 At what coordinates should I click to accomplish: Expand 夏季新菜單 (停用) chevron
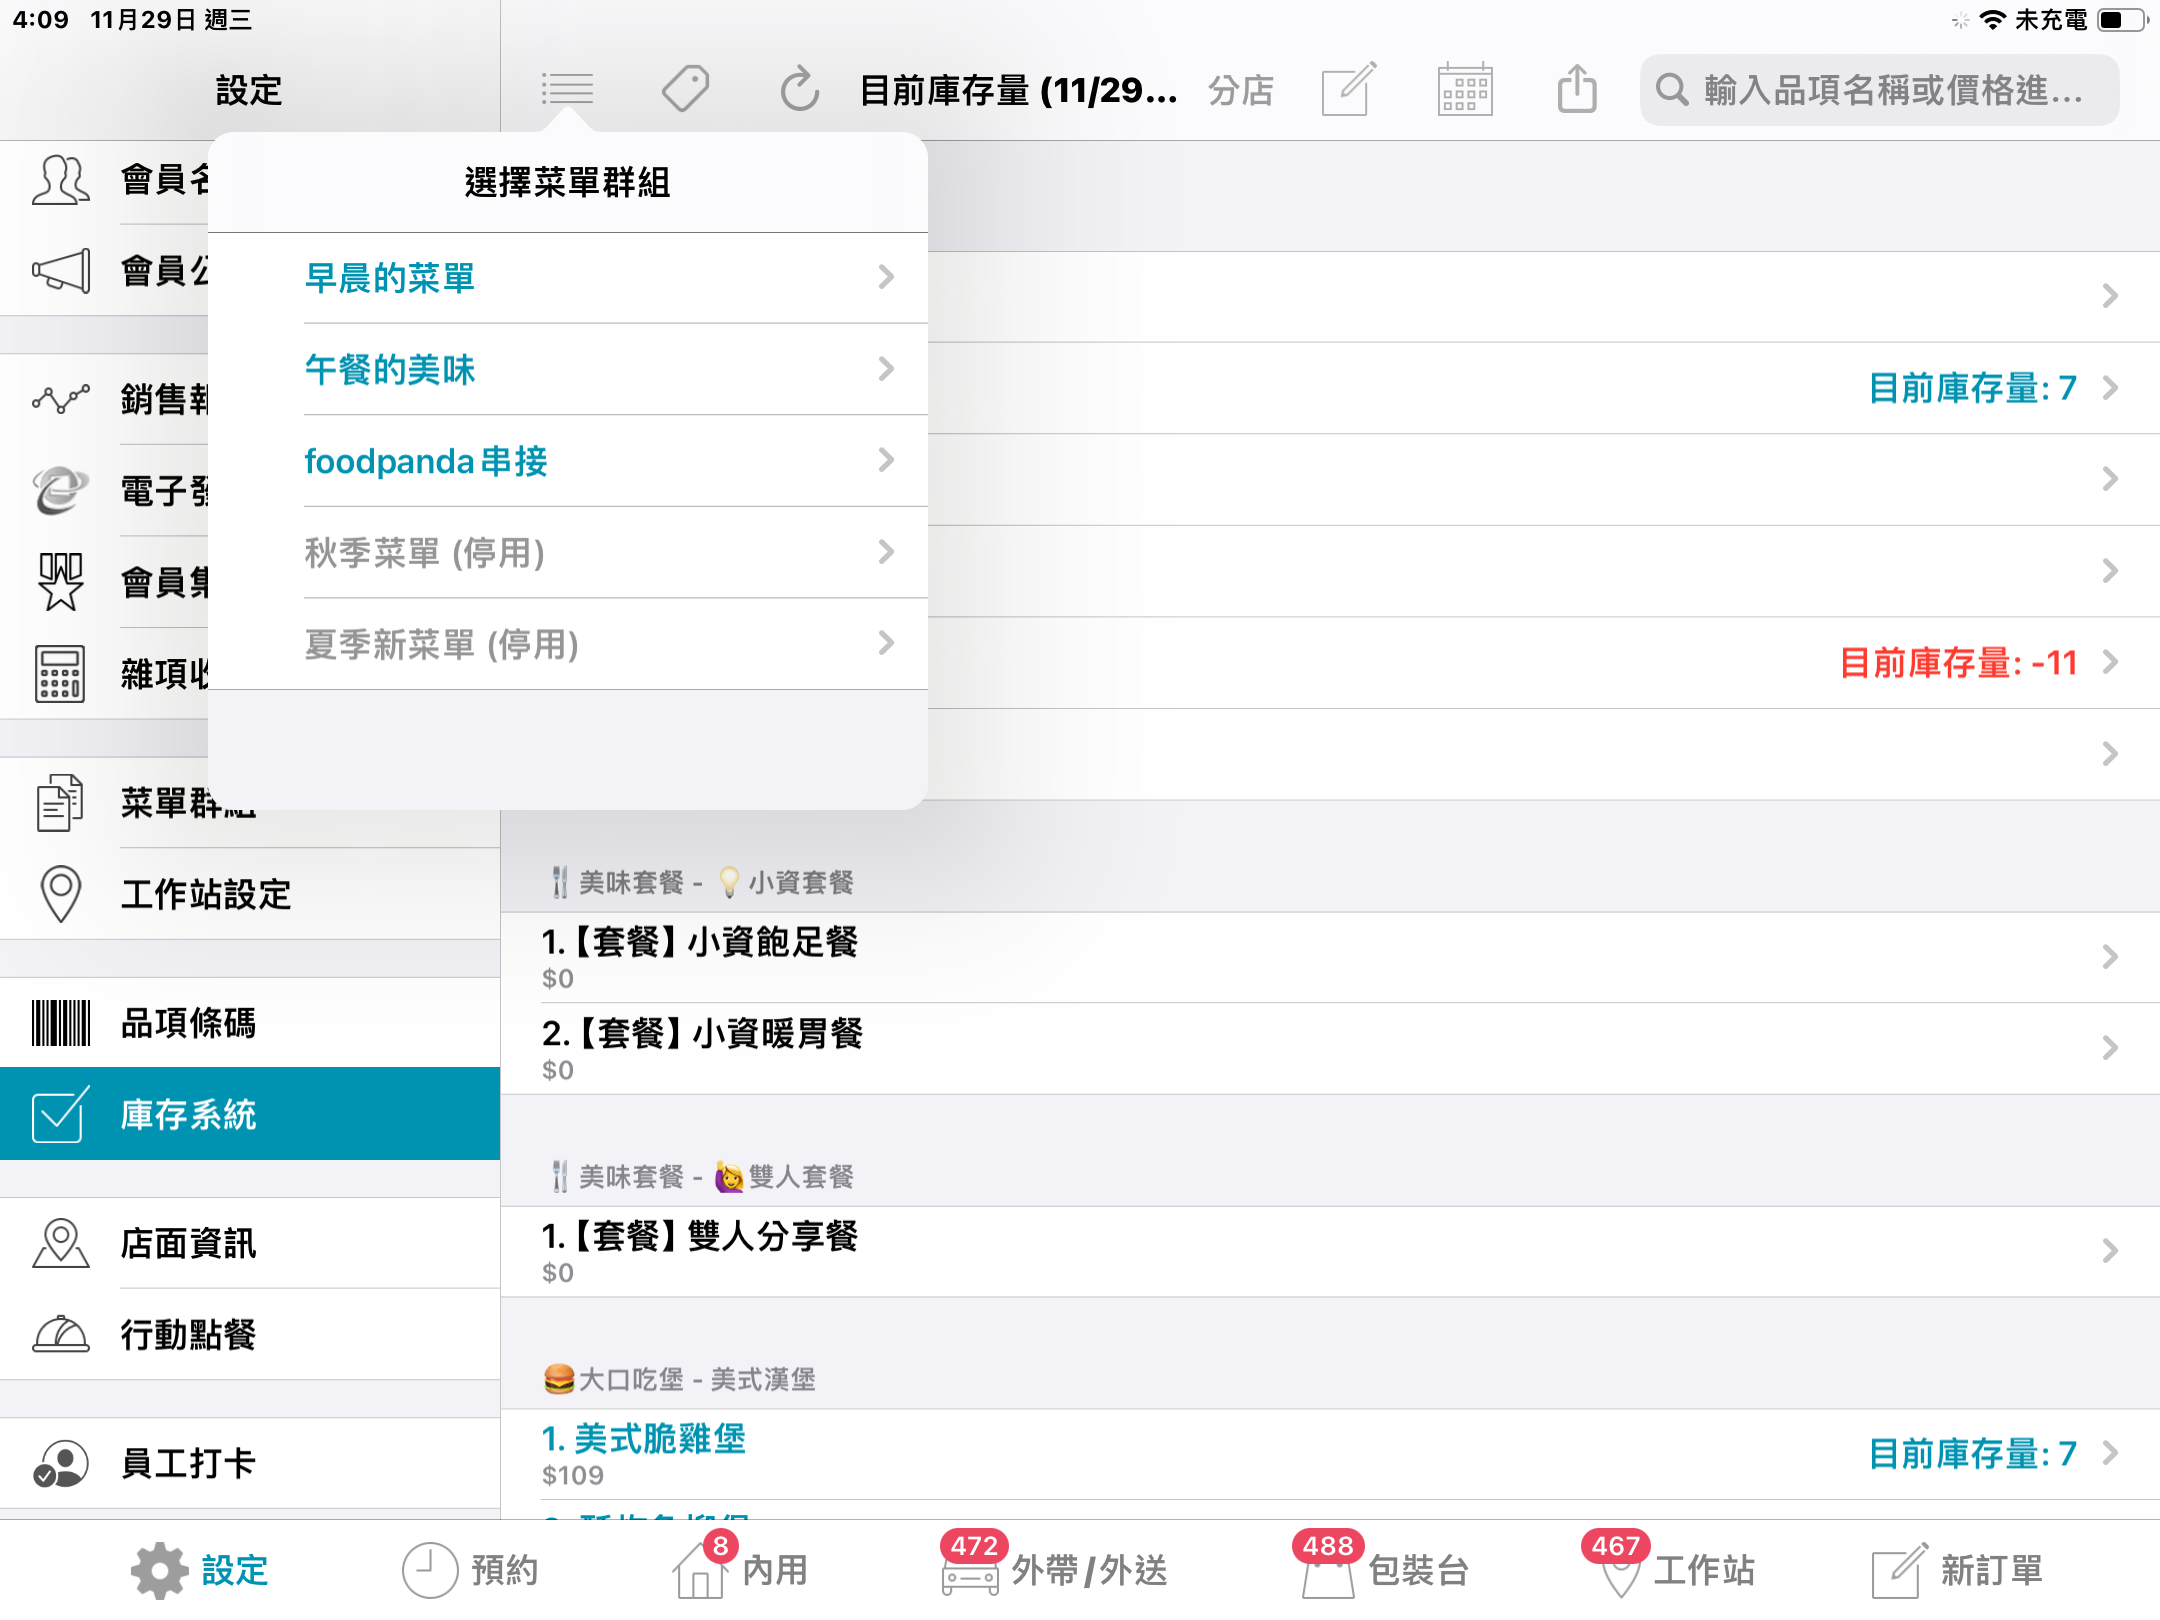[x=886, y=643]
